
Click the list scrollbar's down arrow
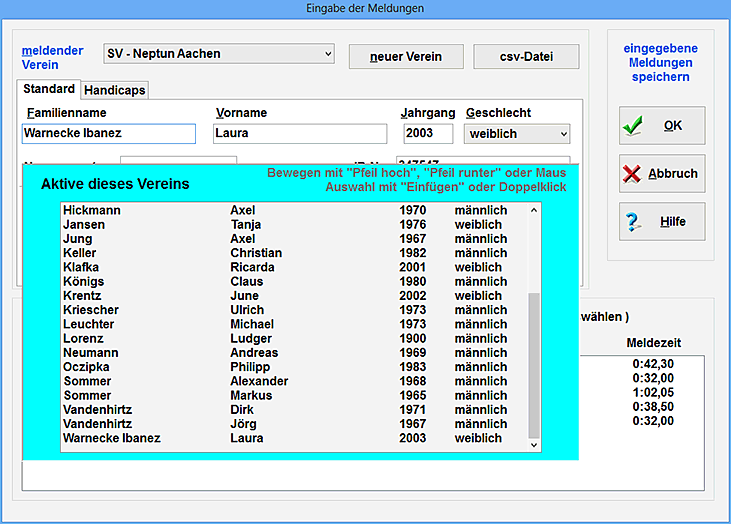coord(533,445)
